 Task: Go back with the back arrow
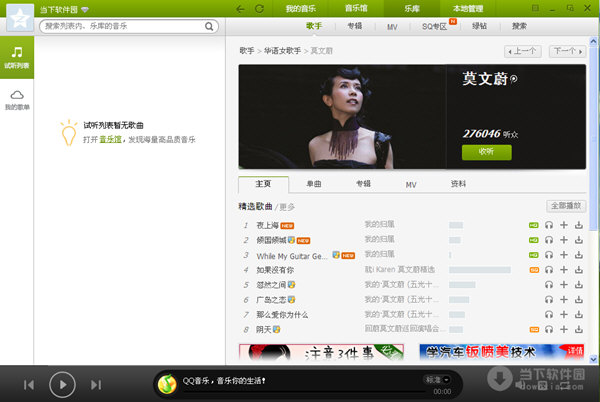tap(240, 9)
